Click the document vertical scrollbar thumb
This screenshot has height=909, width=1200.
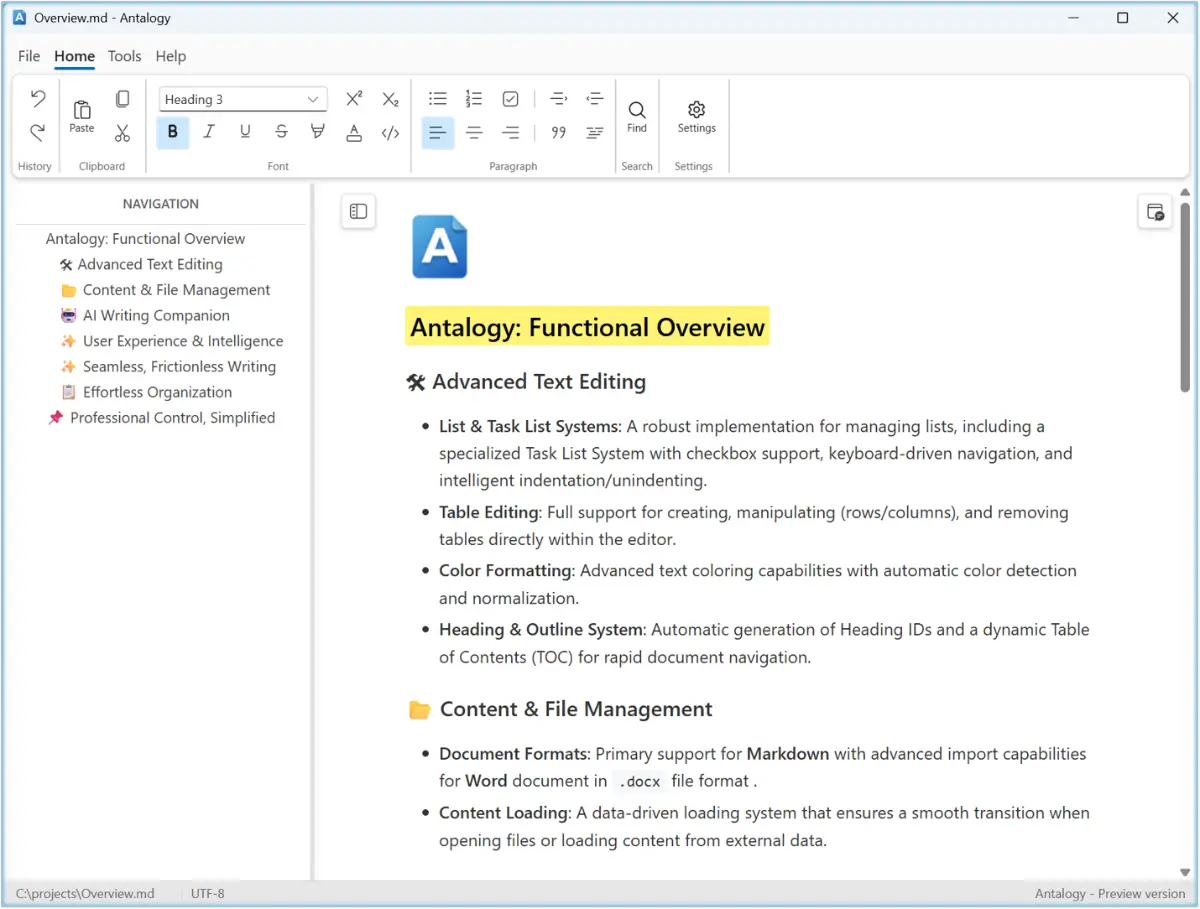[1185, 297]
